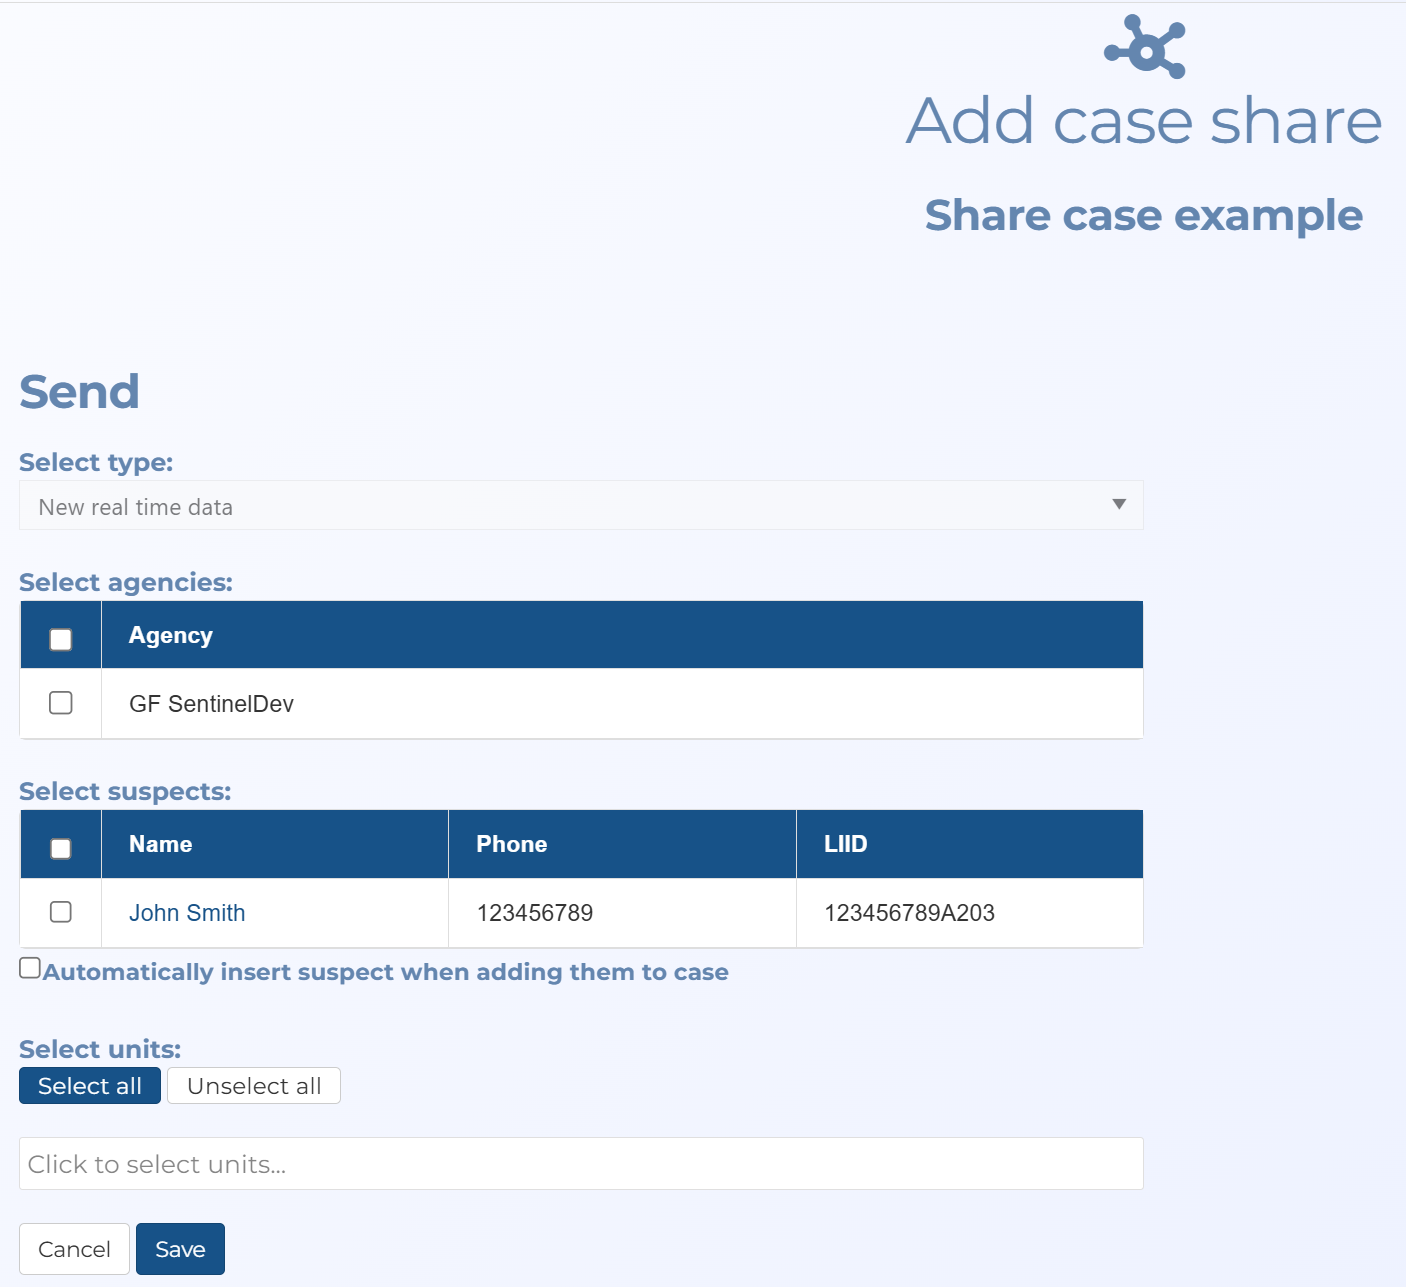Viewport: 1406px width, 1287px height.
Task: Click the Phone column header
Action: point(512,844)
